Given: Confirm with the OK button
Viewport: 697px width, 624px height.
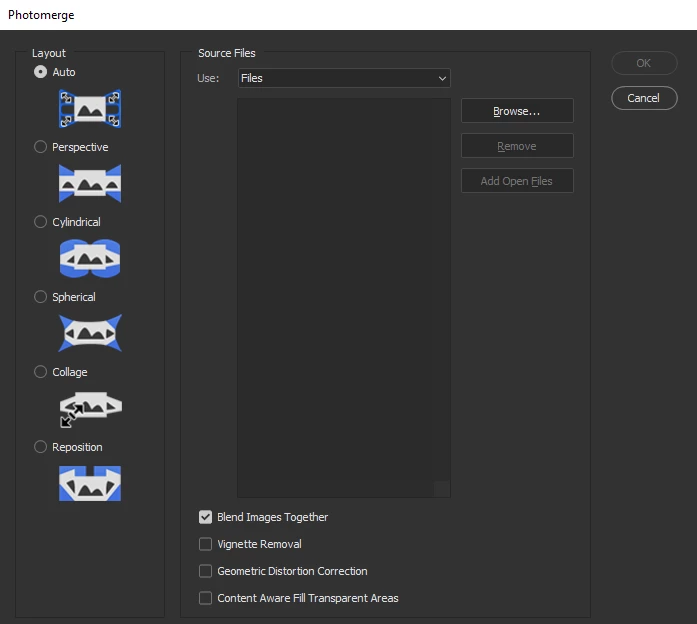Looking at the screenshot, I should click(x=644, y=63).
